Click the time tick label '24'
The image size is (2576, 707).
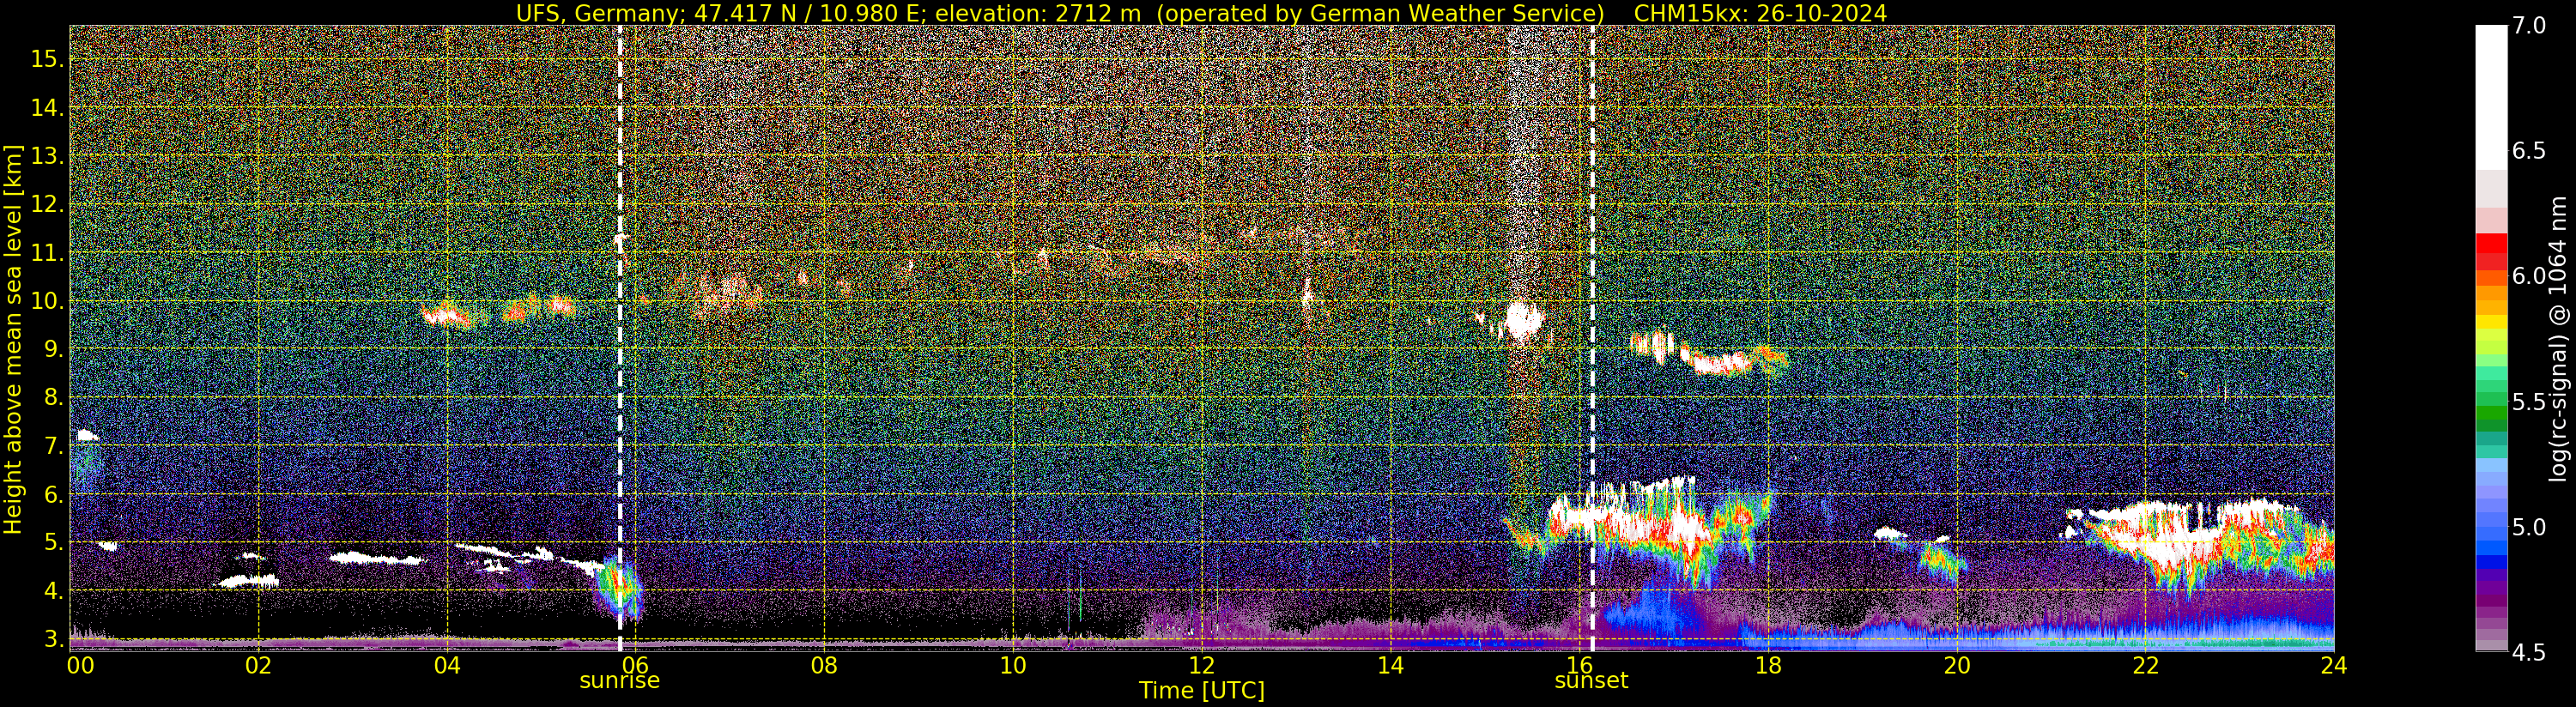(x=2334, y=665)
